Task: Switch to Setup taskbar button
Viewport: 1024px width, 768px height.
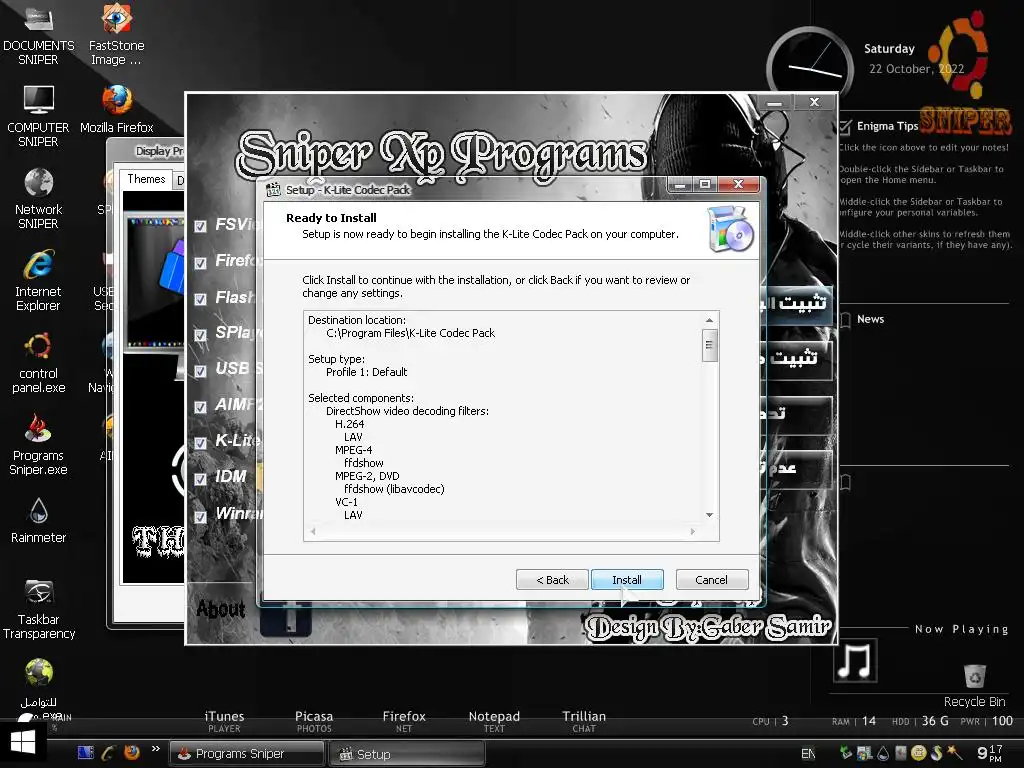Action: pyautogui.click(x=406, y=754)
